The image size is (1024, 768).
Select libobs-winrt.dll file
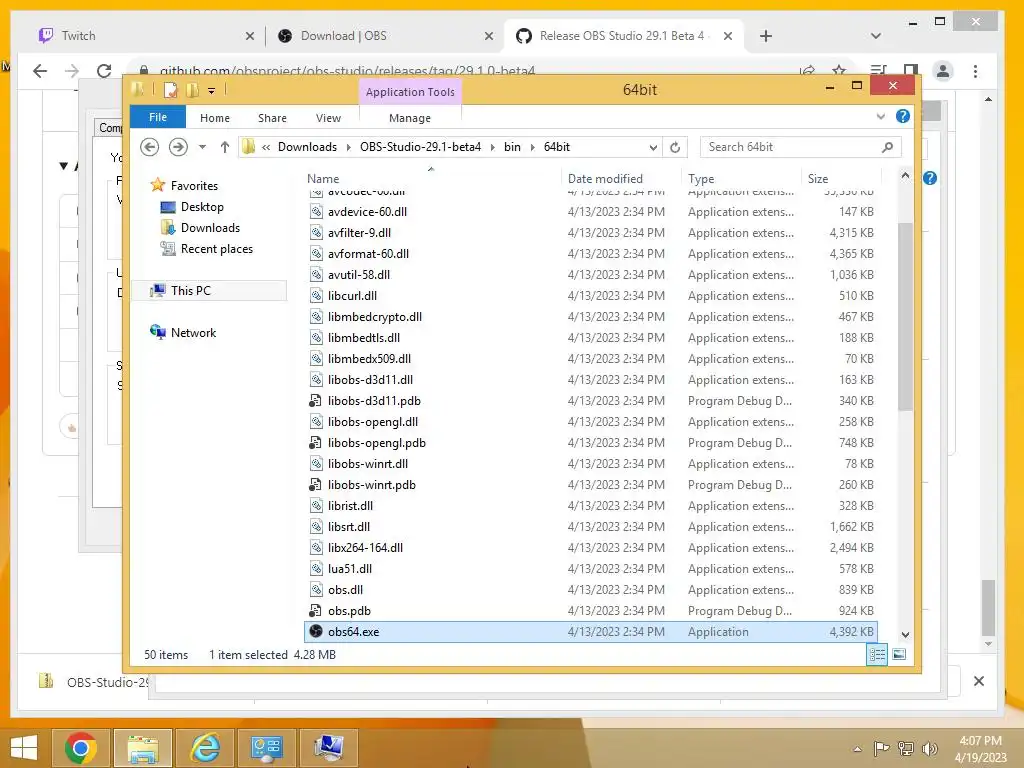pyautogui.click(x=368, y=464)
